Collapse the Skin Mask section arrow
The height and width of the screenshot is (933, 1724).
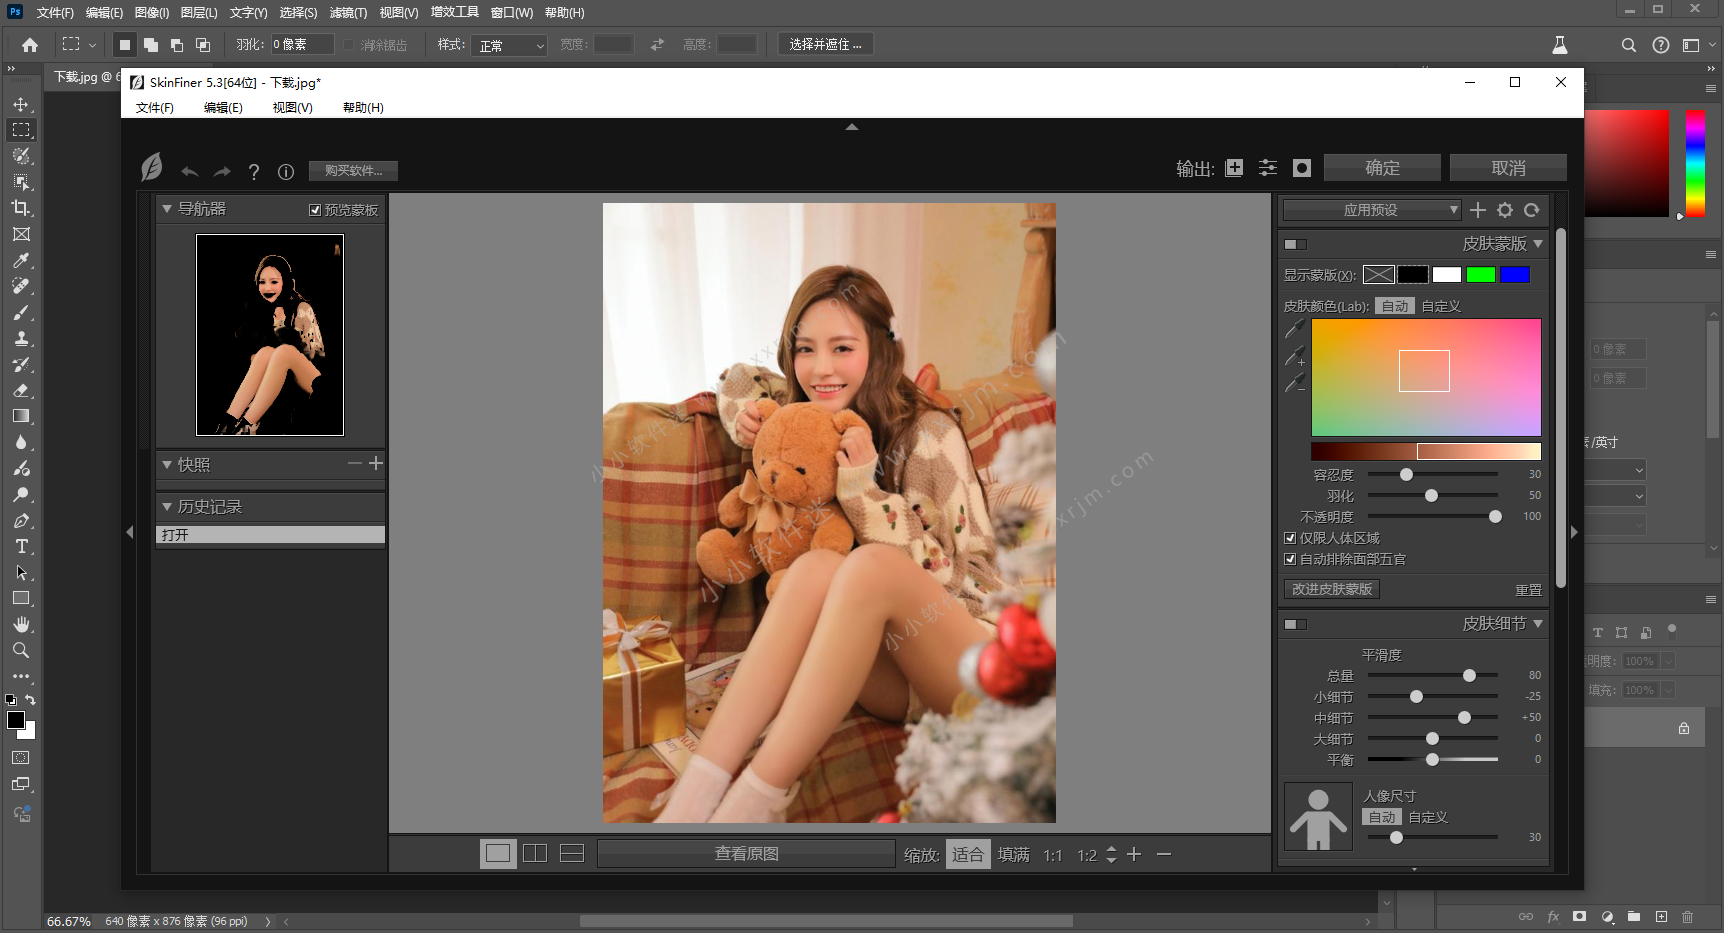(1538, 244)
